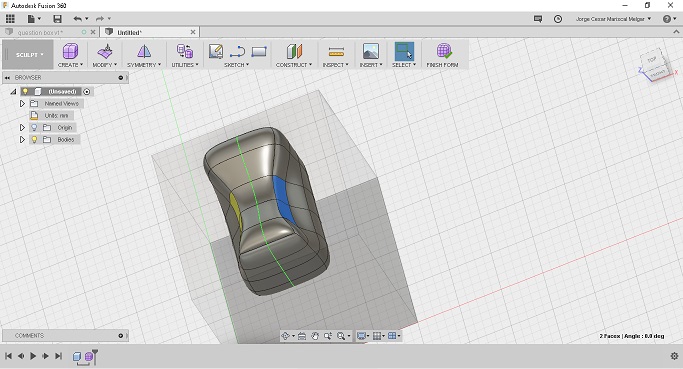Click the ViewCube TOP face

pyautogui.click(x=652, y=60)
